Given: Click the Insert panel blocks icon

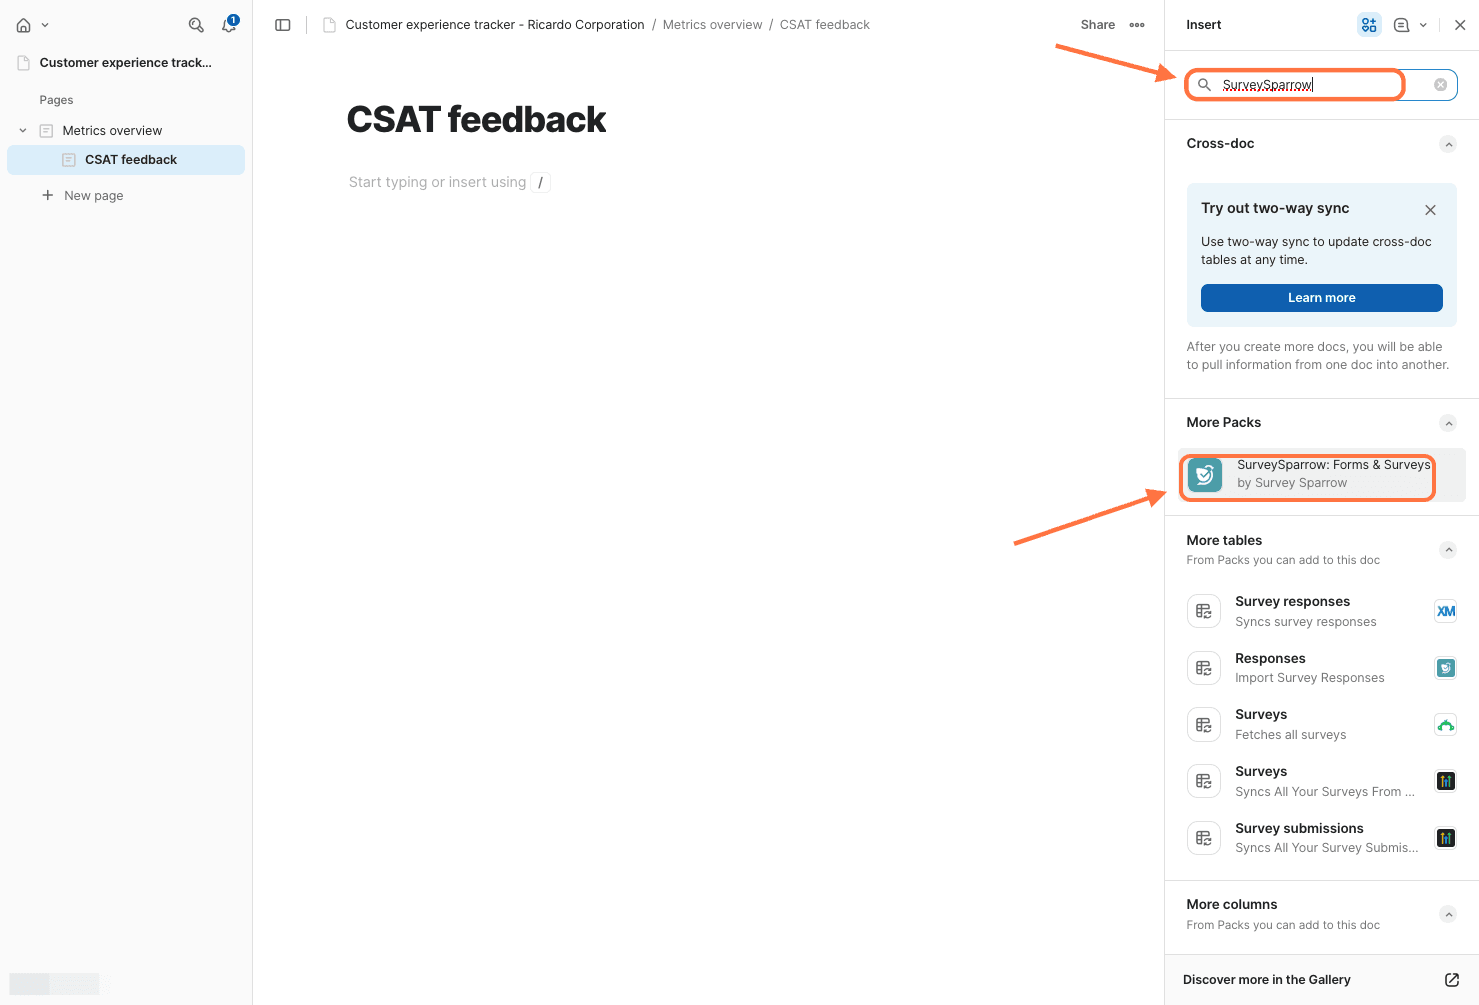Looking at the screenshot, I should pyautogui.click(x=1369, y=25).
